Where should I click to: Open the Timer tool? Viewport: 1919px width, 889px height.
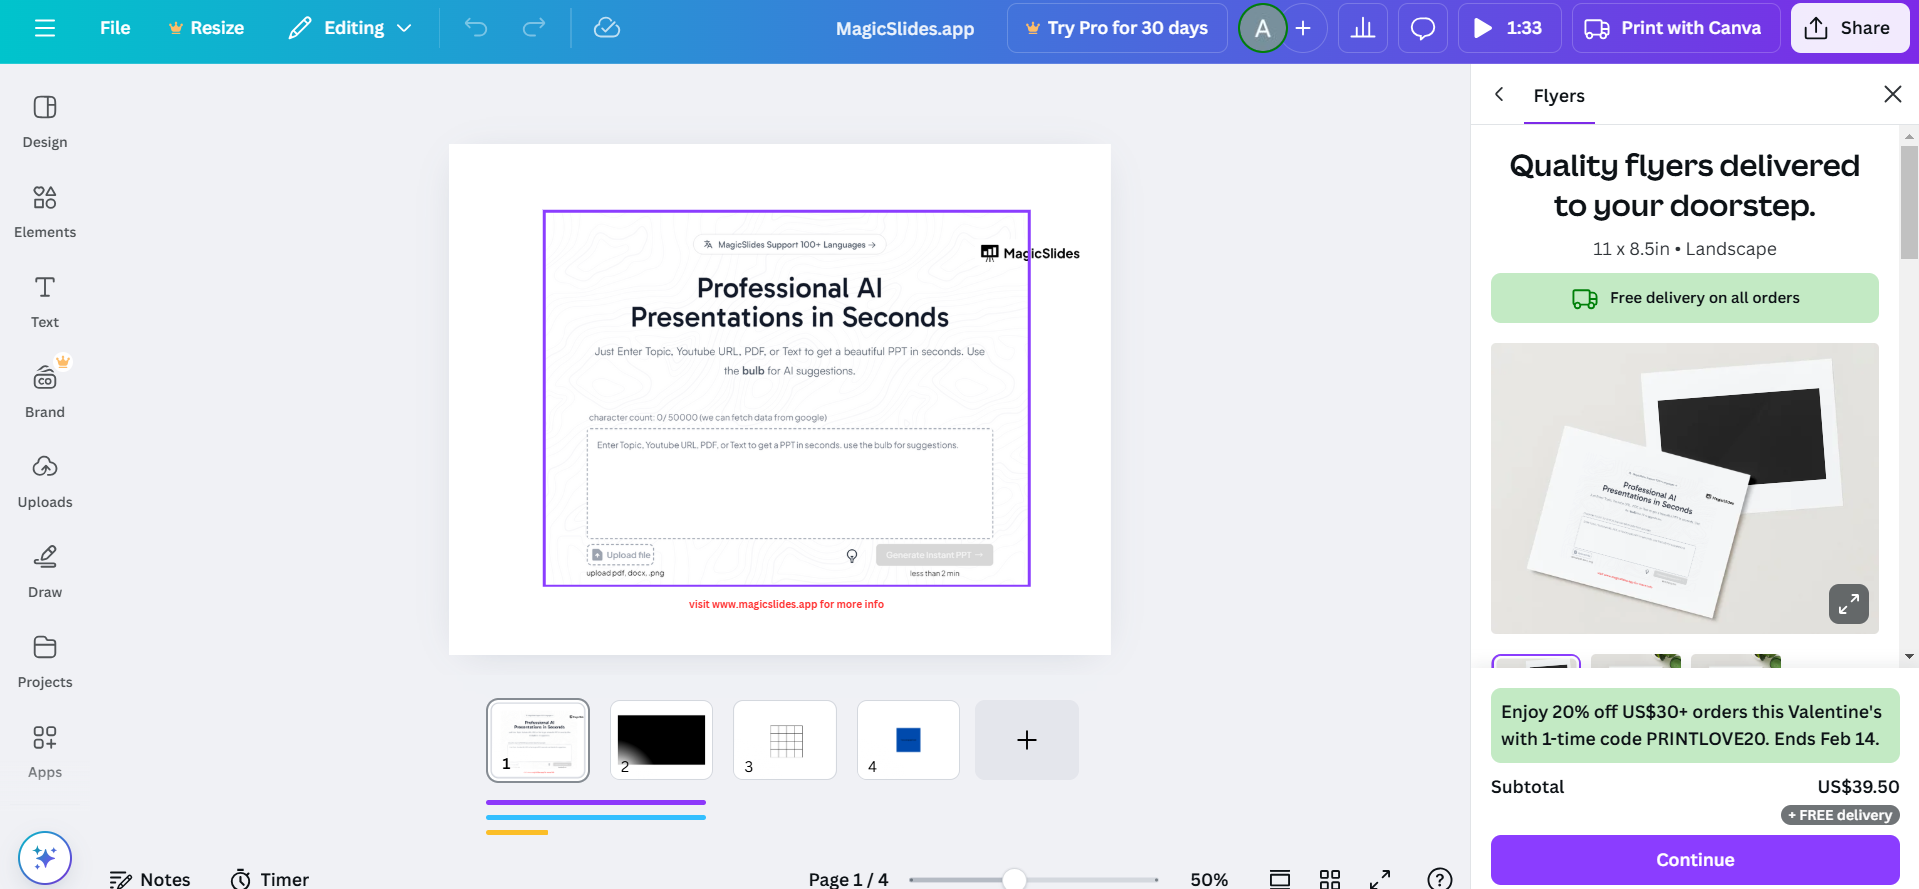coord(270,879)
